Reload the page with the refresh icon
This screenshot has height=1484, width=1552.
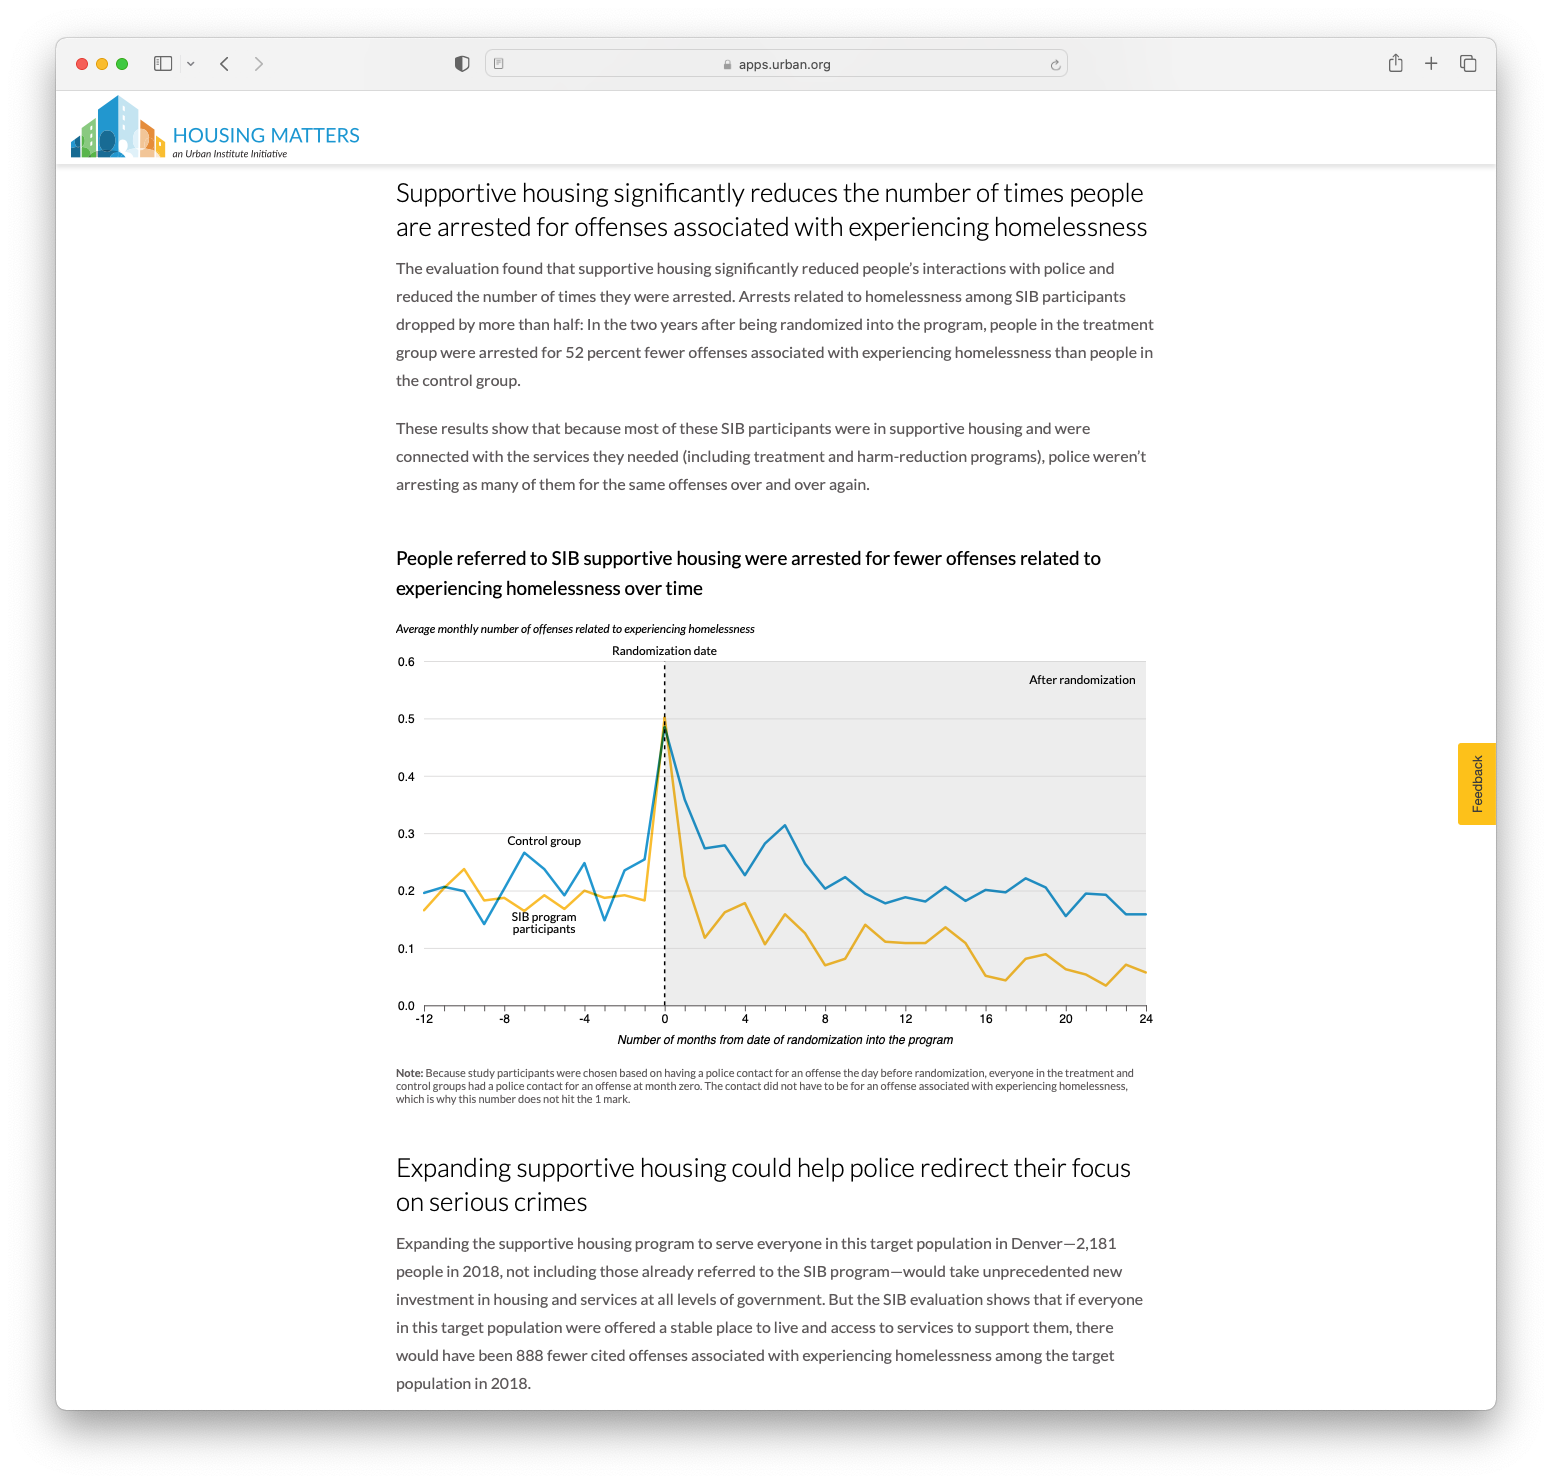point(1055,65)
